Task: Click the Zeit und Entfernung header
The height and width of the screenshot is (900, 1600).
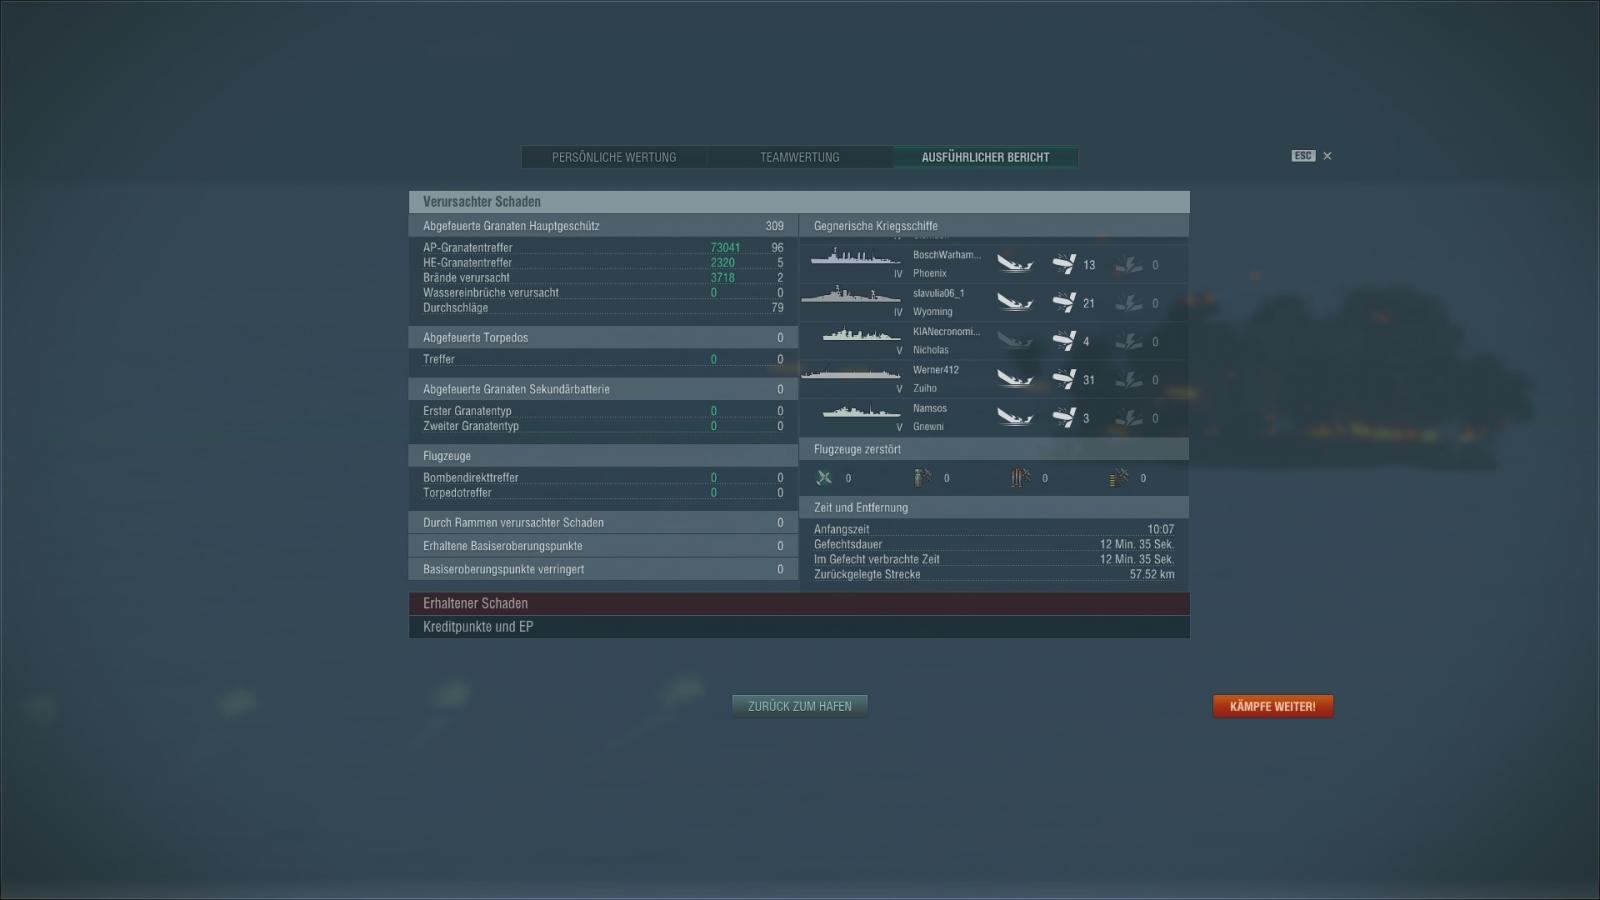Action: click(x=994, y=508)
